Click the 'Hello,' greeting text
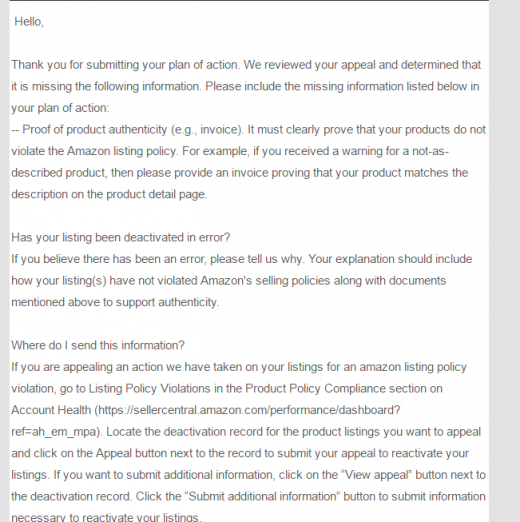520x522 pixels. point(29,22)
